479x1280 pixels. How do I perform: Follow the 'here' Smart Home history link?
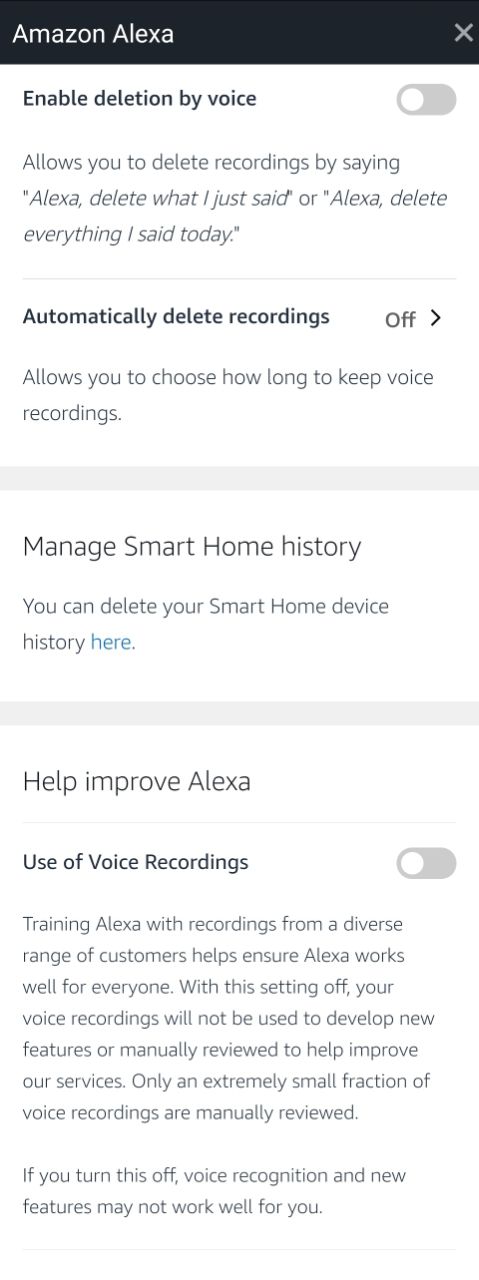pyautogui.click(x=110, y=642)
